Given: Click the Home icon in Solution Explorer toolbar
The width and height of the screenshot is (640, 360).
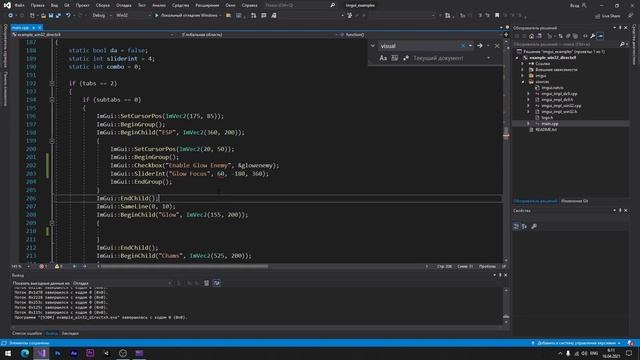Looking at the screenshot, I should [x=531, y=36].
